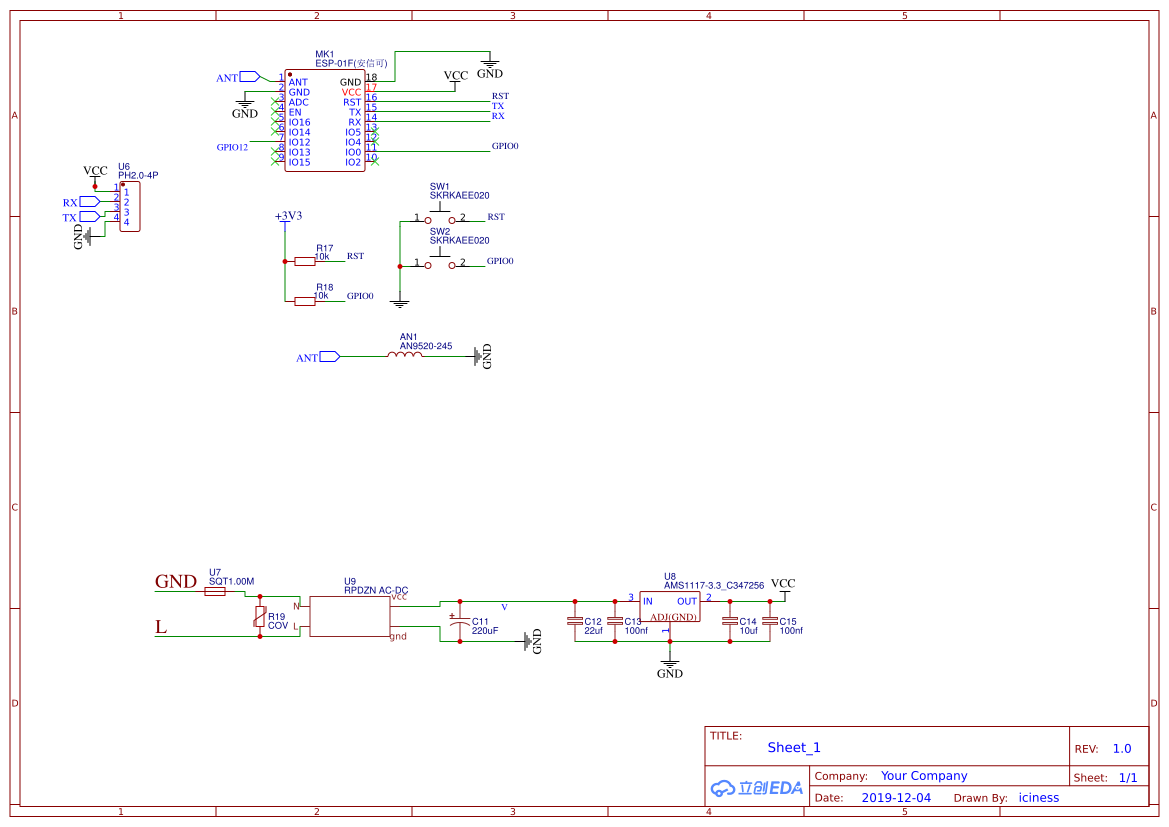The image size is (1169, 827).
Task: Select polarized capacitor C11 symbol
Action: click(459, 621)
